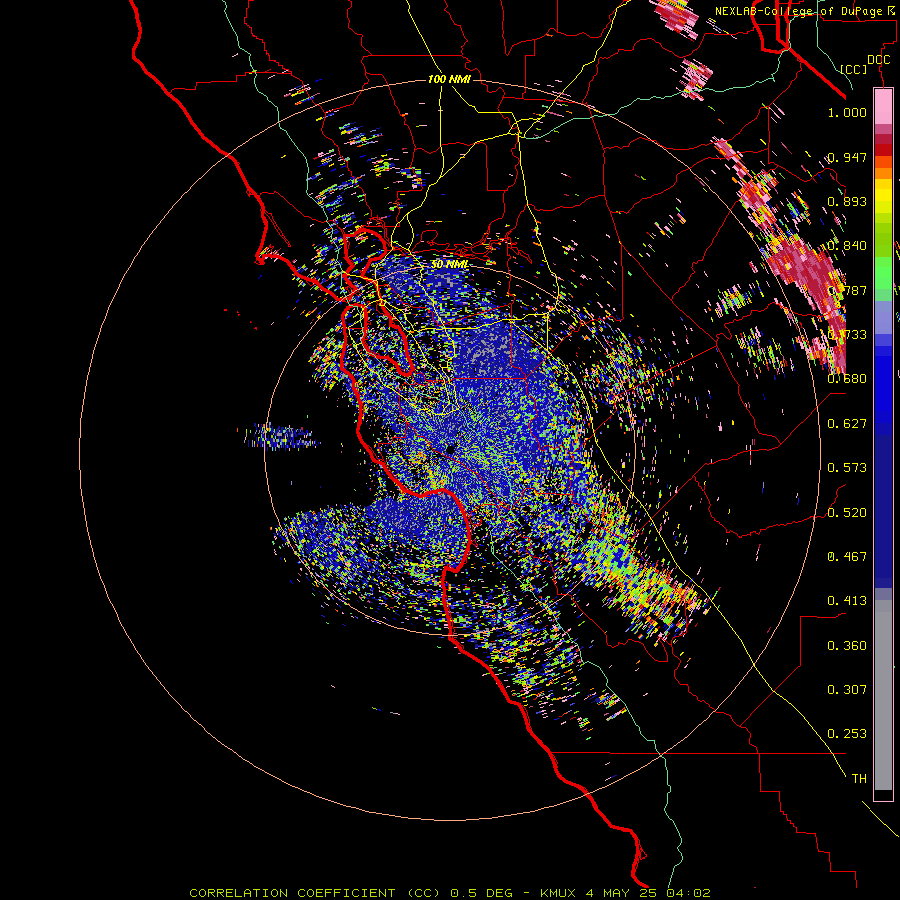Screen dimensions: 900x900
Task: Click the DCC label above the color scale
Action: pyautogui.click(x=878, y=60)
